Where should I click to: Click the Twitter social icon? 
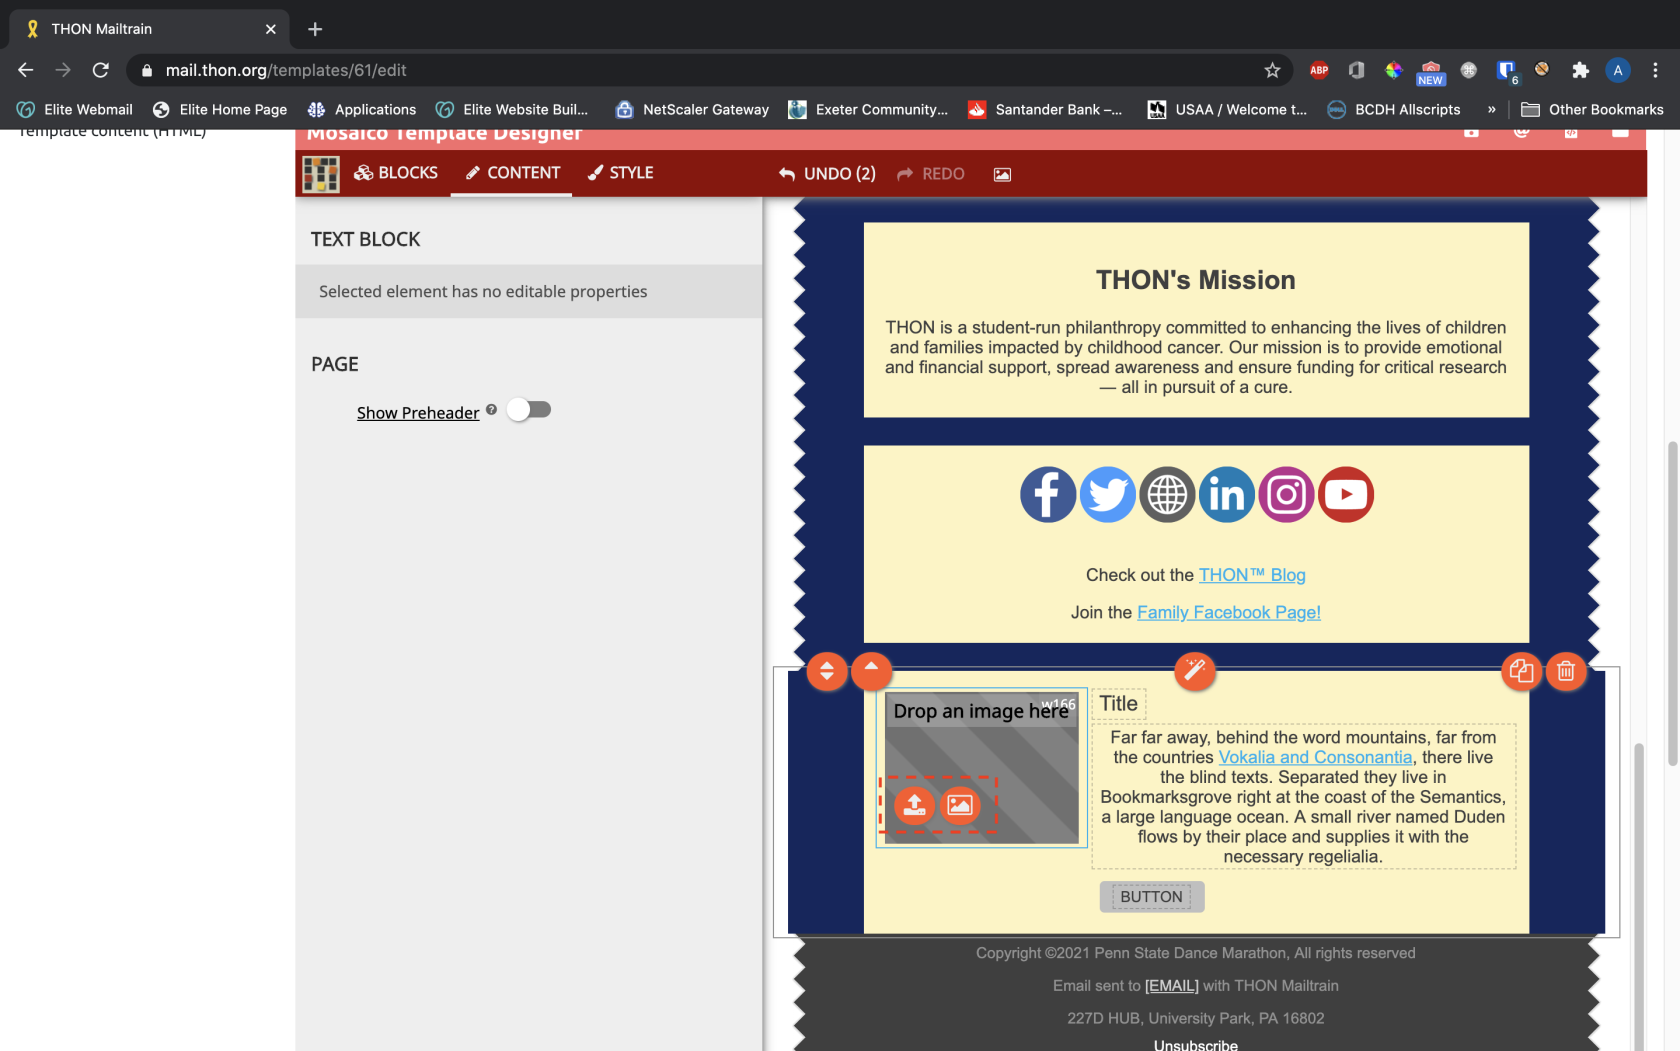tap(1107, 495)
